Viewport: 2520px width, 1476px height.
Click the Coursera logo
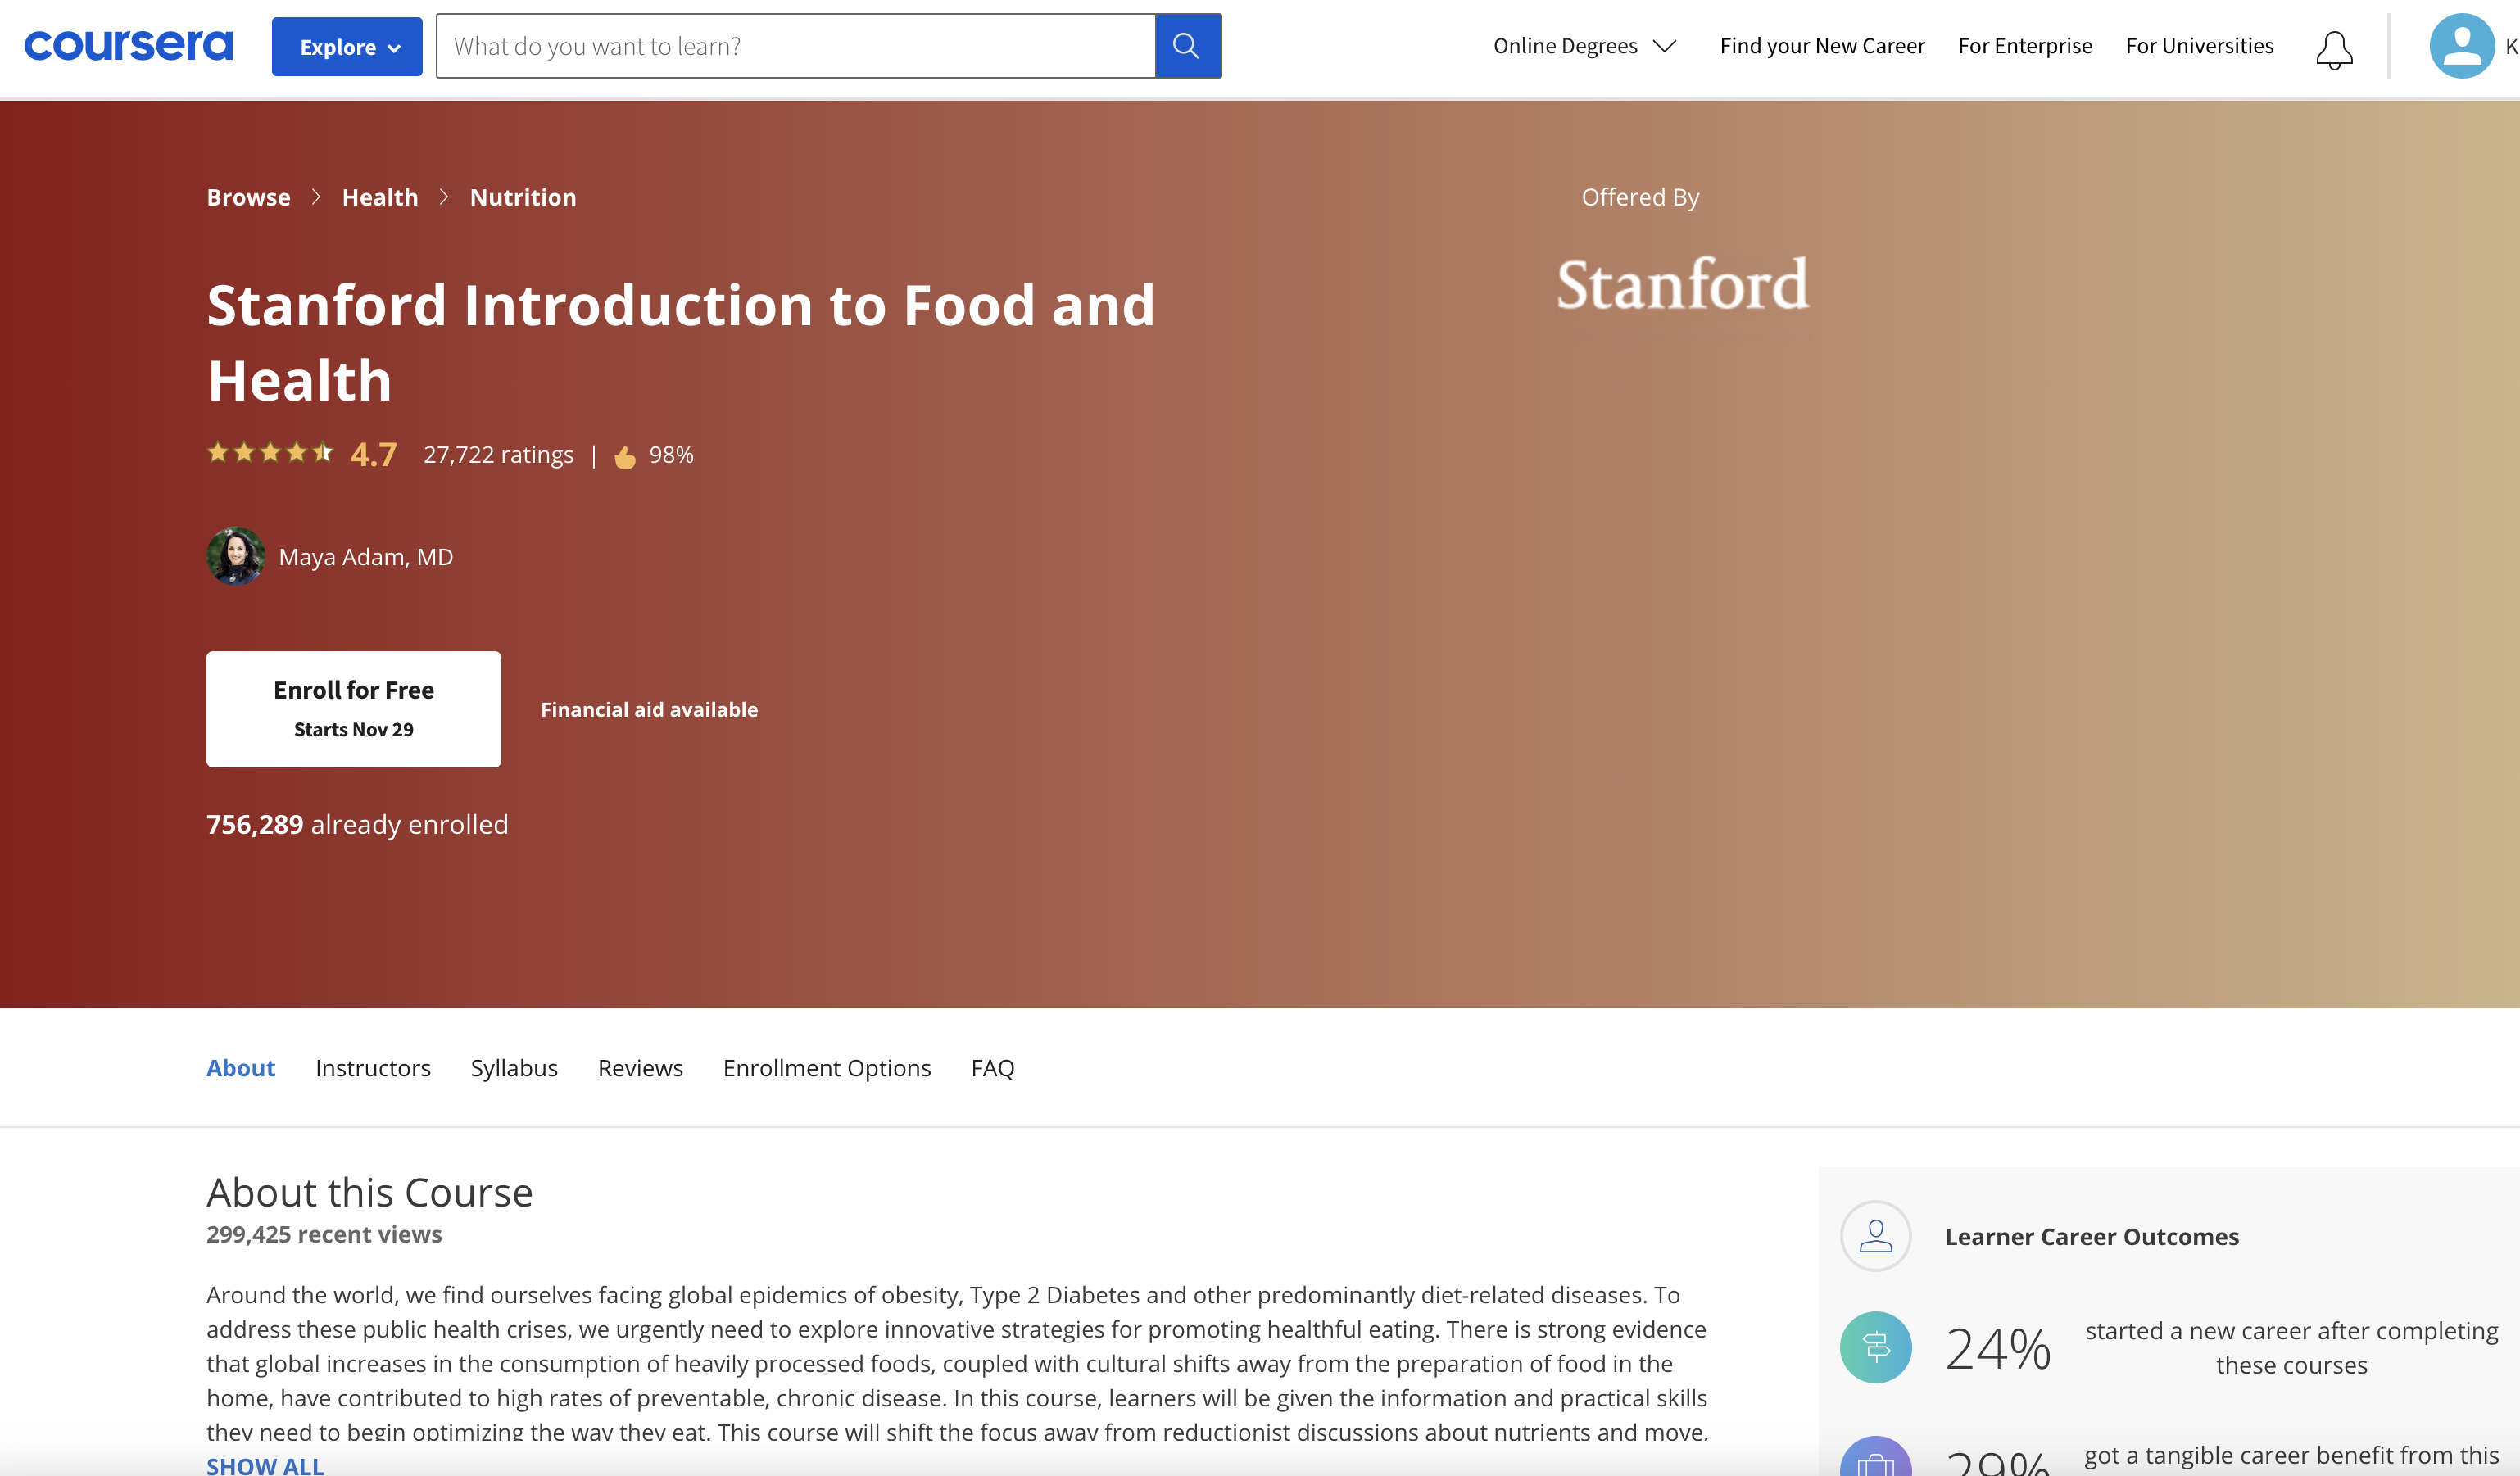click(x=128, y=45)
